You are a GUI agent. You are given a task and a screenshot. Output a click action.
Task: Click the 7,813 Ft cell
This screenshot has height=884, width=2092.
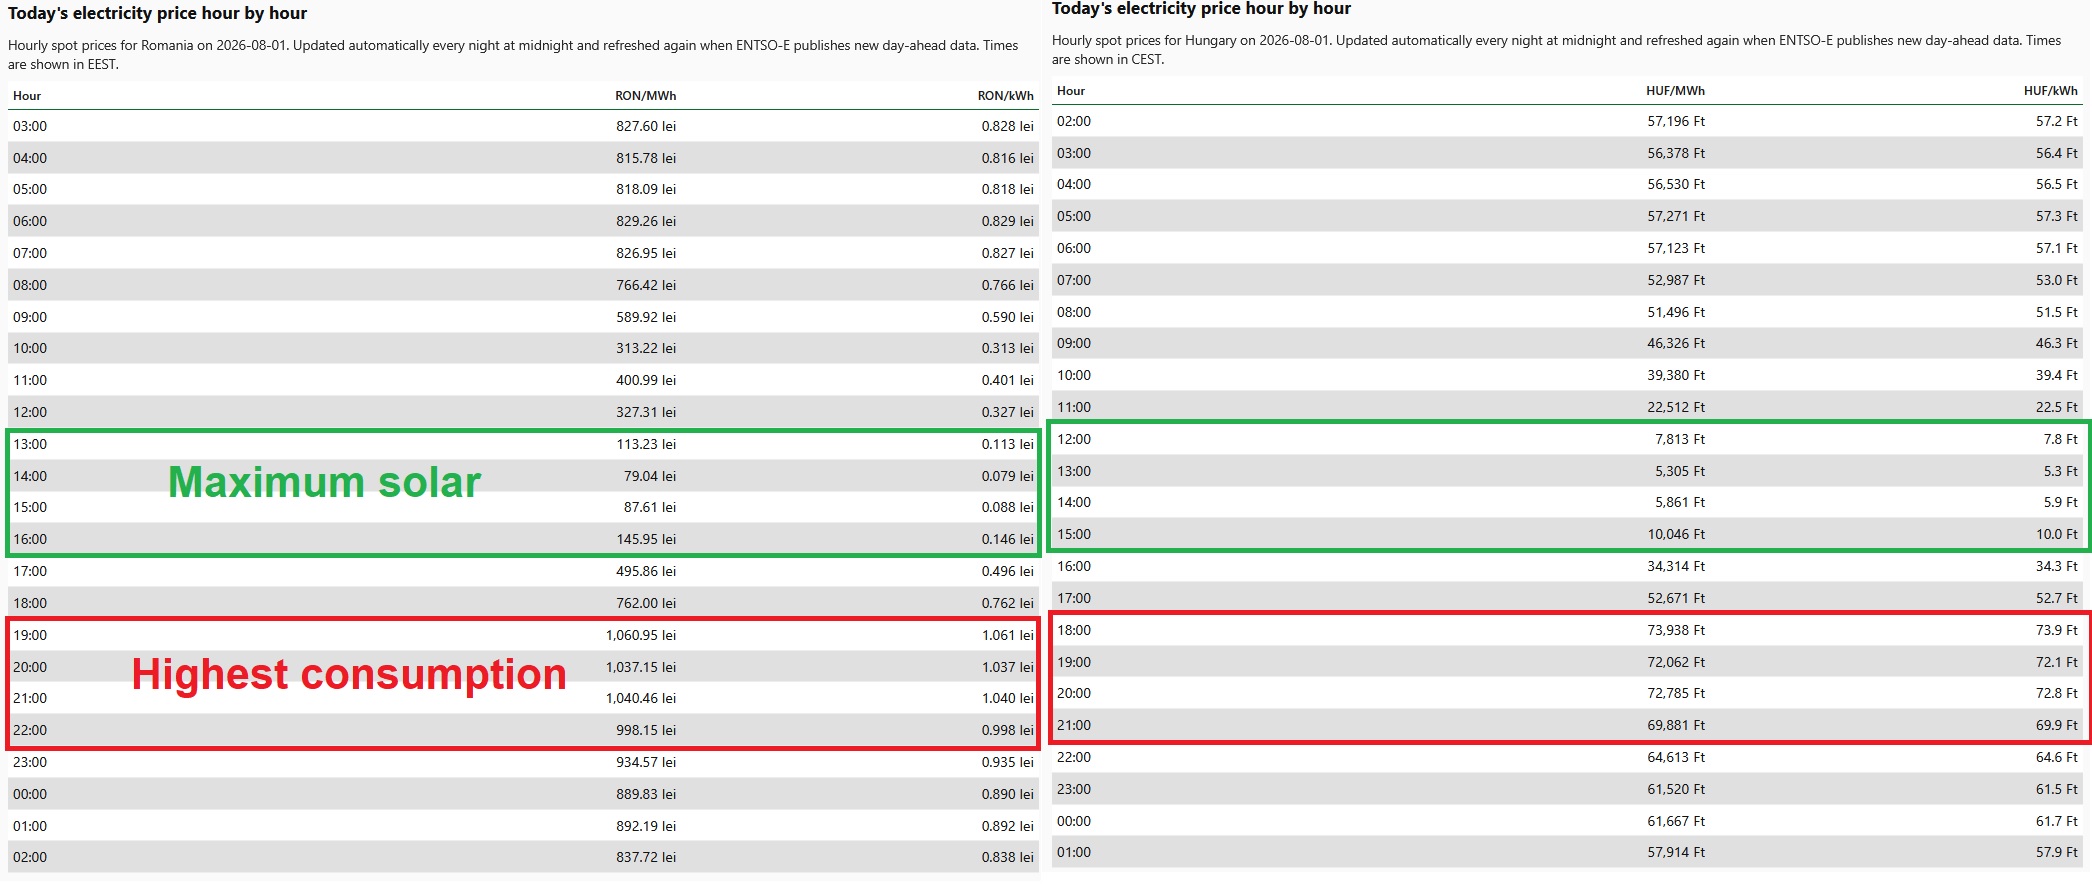tap(1680, 439)
